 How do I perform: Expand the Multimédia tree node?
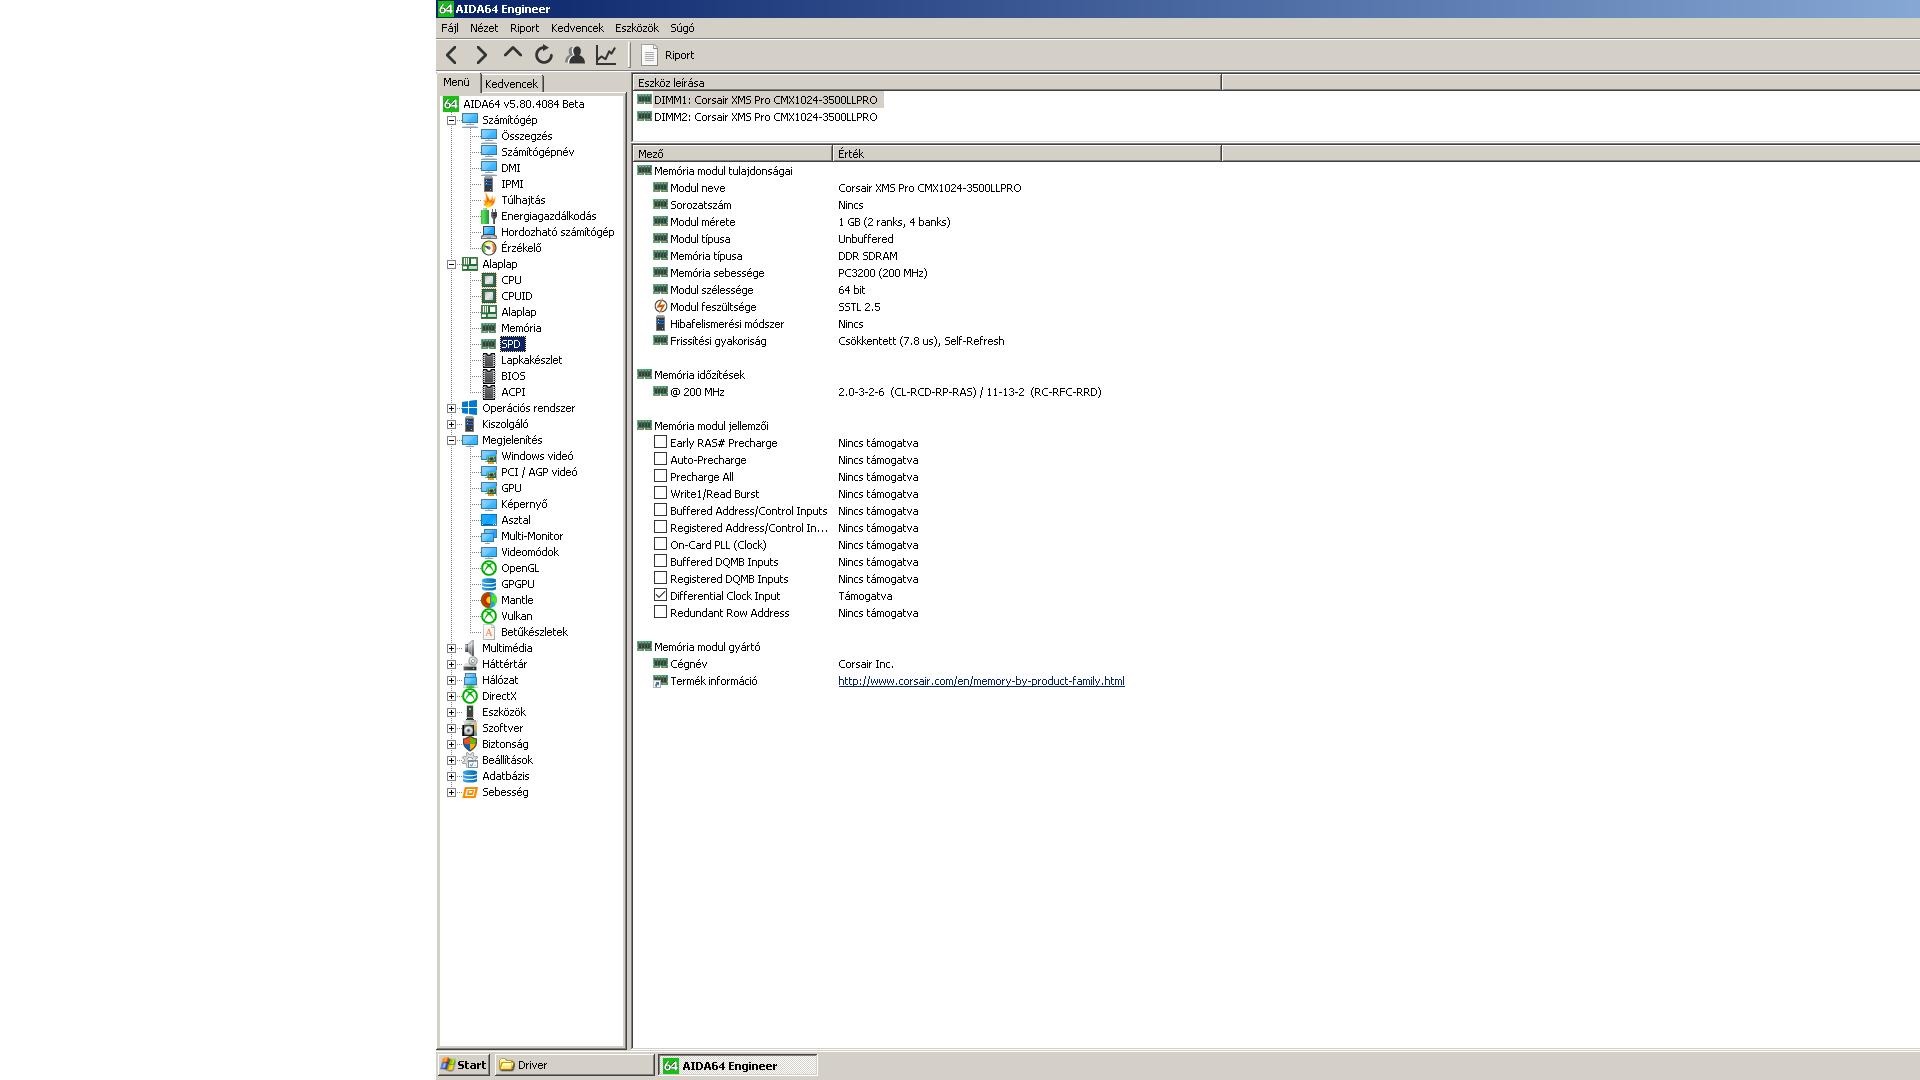(x=451, y=648)
